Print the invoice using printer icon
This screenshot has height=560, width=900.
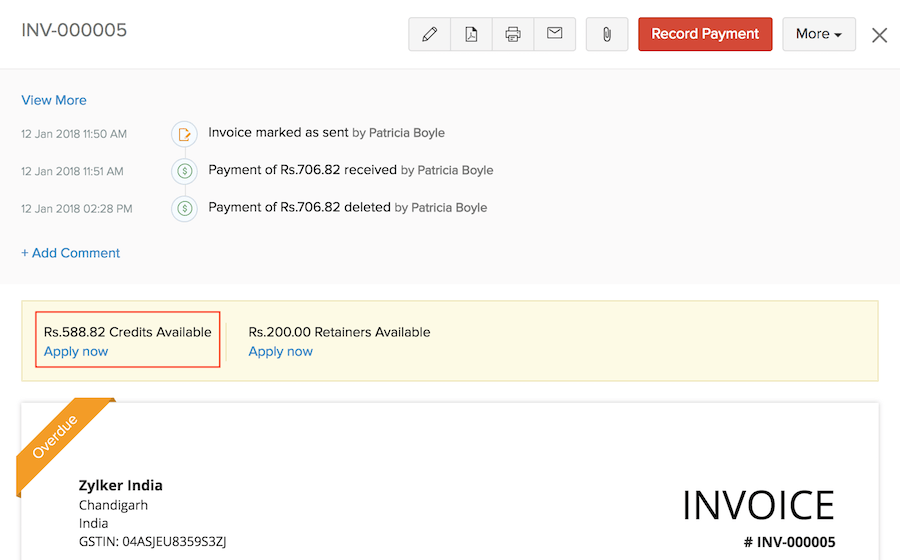click(513, 34)
